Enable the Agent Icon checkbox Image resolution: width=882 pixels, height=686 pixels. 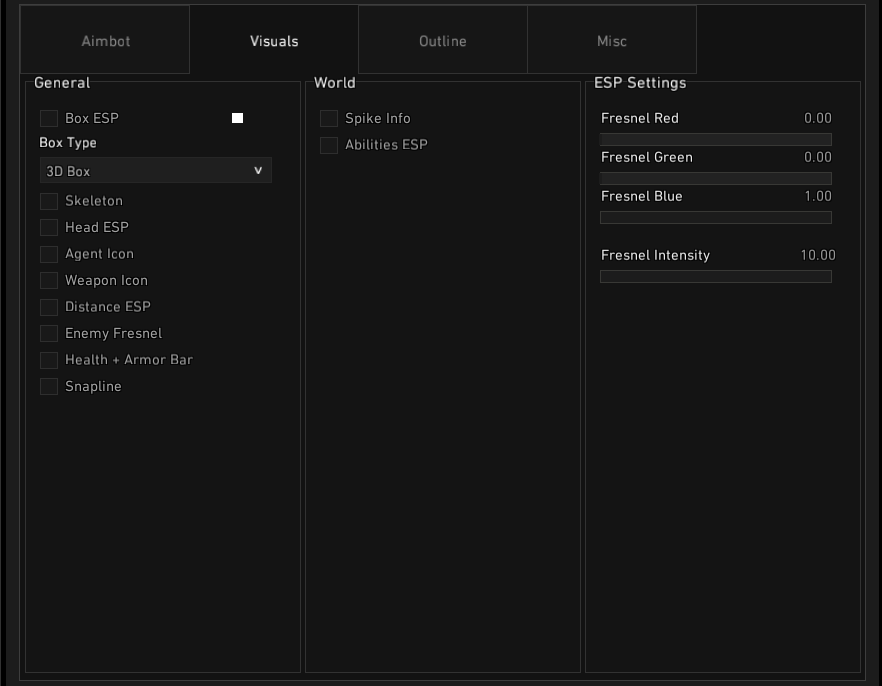tap(49, 254)
